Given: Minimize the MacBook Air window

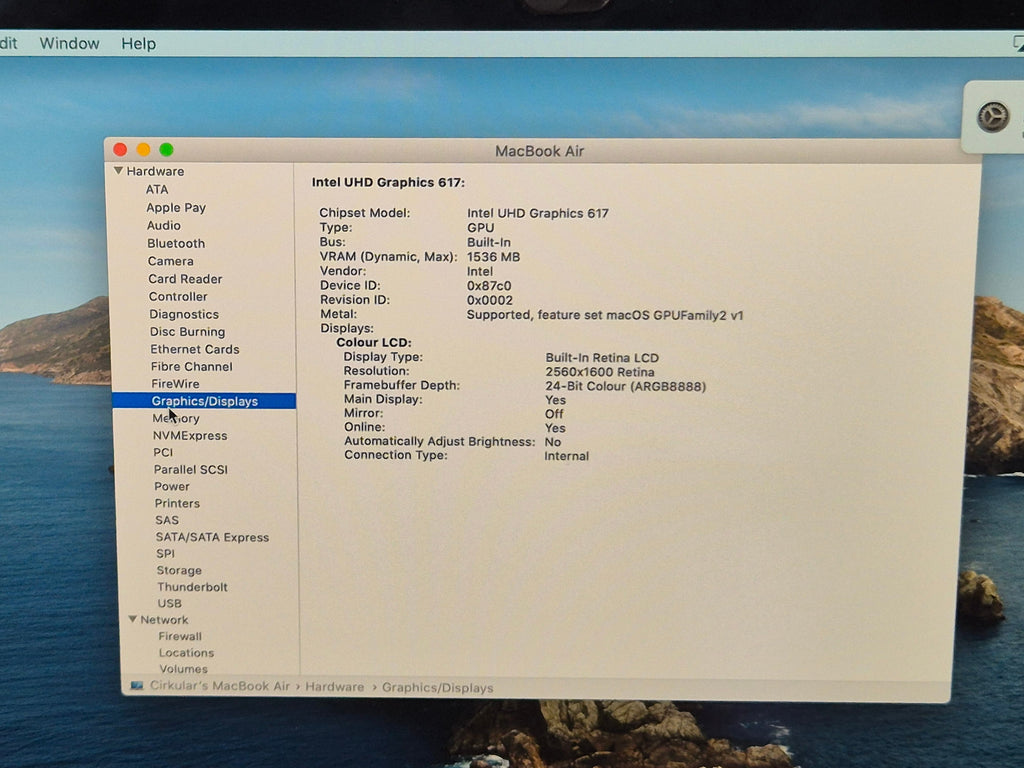Looking at the screenshot, I should click(x=143, y=150).
